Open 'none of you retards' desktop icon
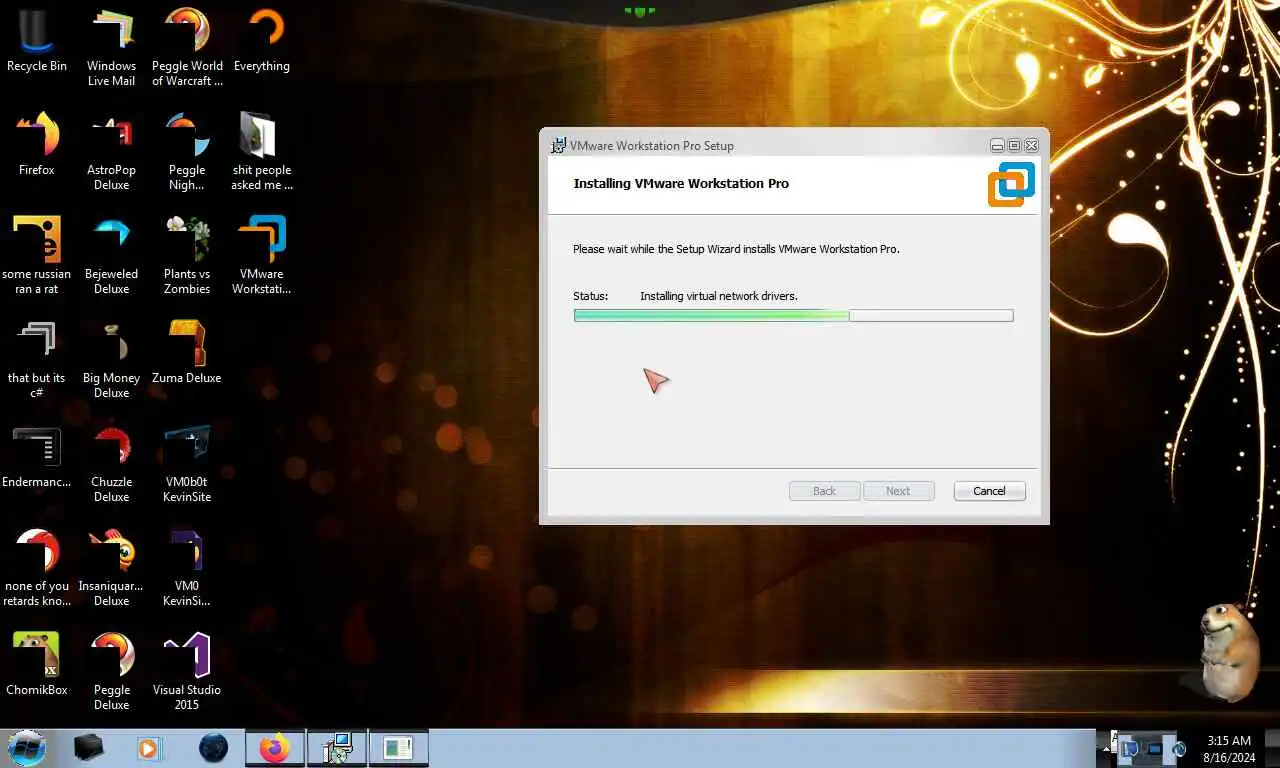The width and height of the screenshot is (1280, 768). click(36, 567)
